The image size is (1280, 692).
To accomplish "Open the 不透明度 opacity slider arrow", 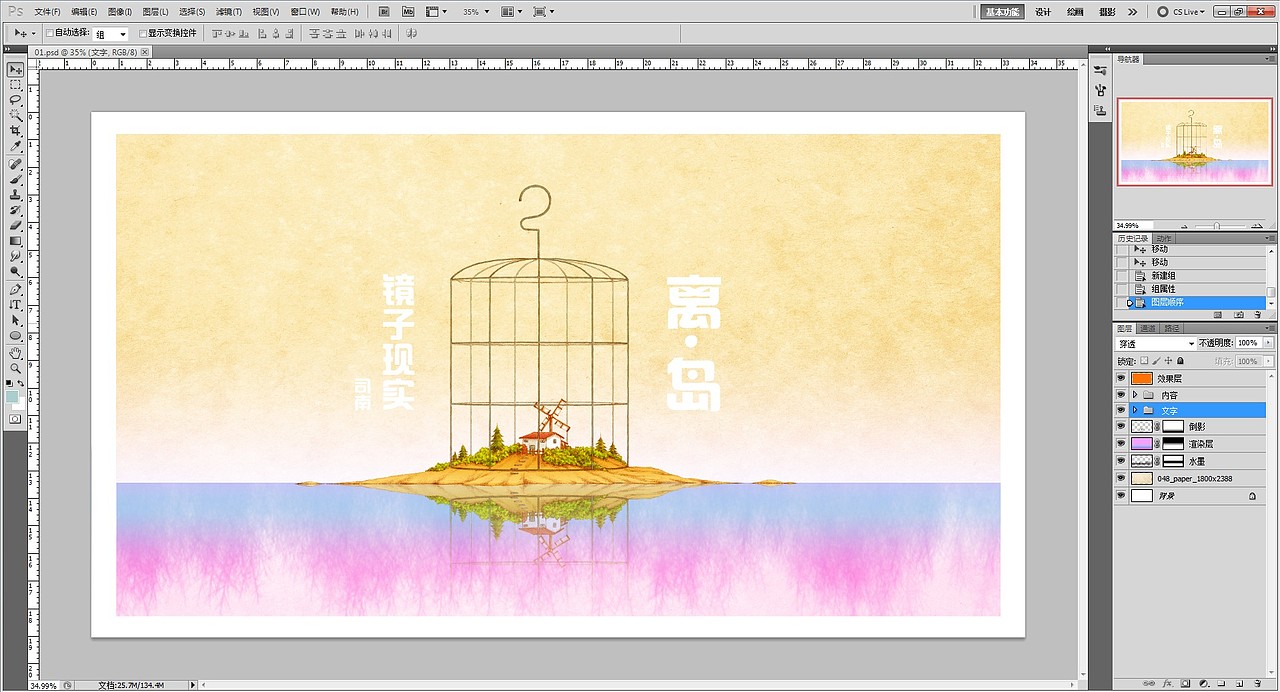I will (1269, 343).
